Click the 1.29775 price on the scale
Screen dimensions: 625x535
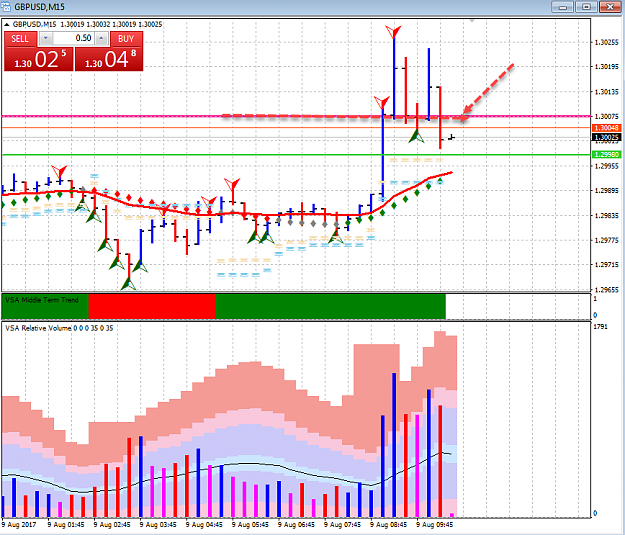point(606,240)
